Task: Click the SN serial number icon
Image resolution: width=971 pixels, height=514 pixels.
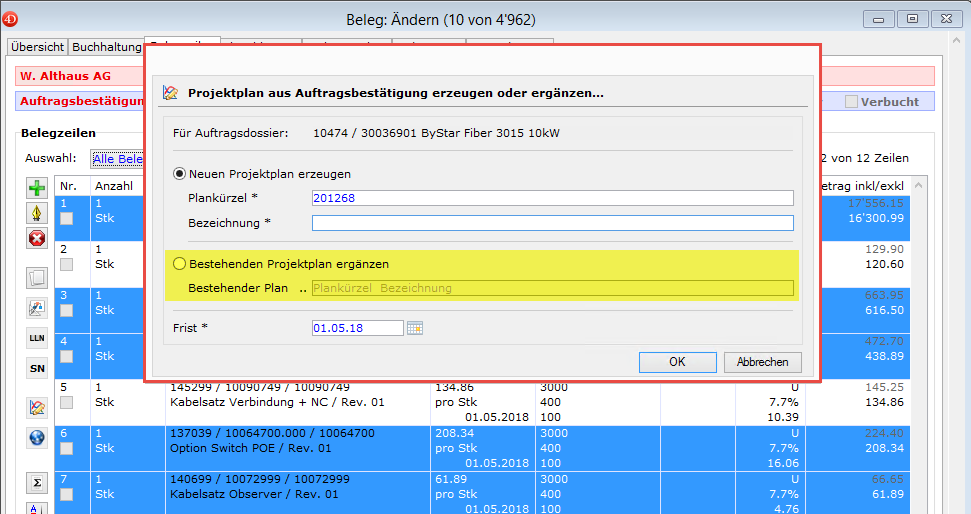Action: (37, 368)
